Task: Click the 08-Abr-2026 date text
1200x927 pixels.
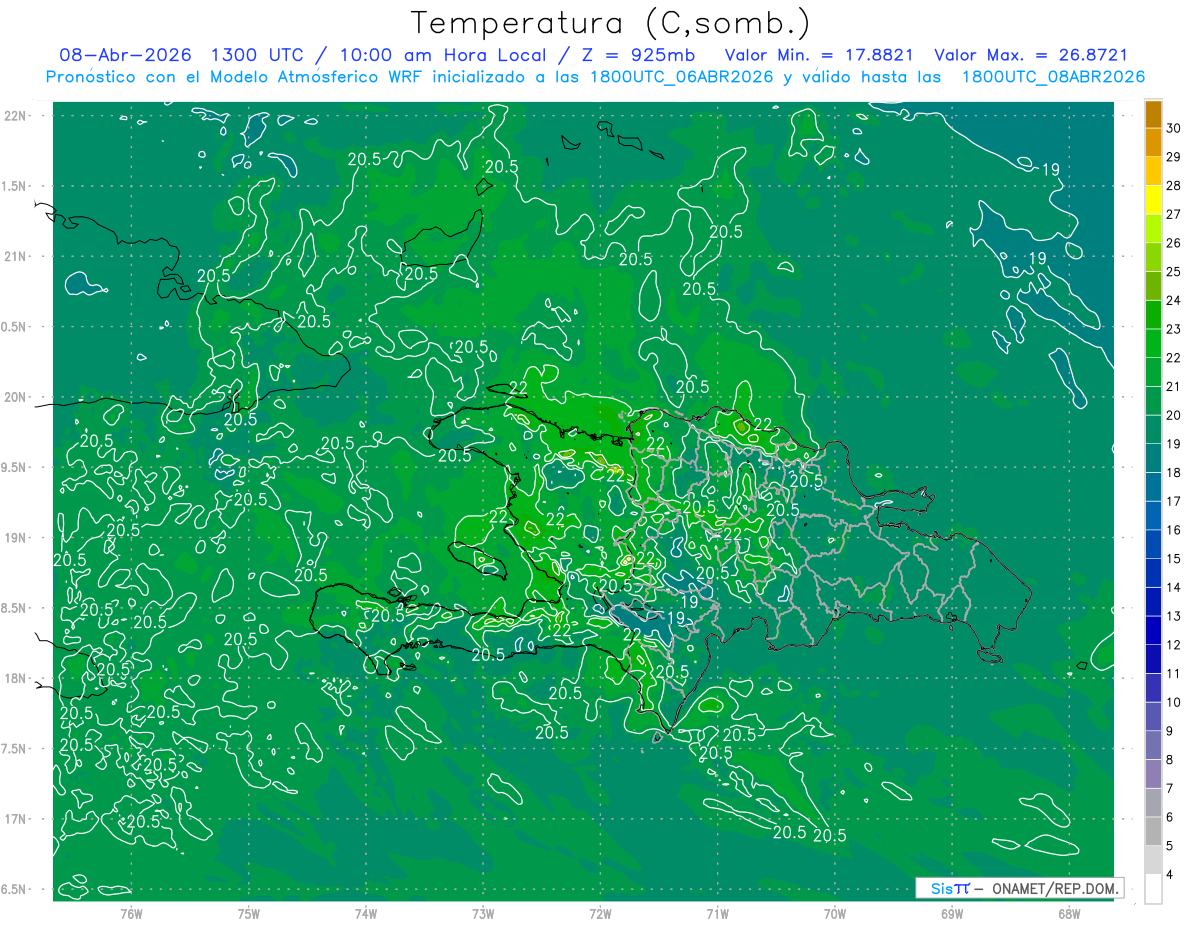Action: click(x=125, y=55)
